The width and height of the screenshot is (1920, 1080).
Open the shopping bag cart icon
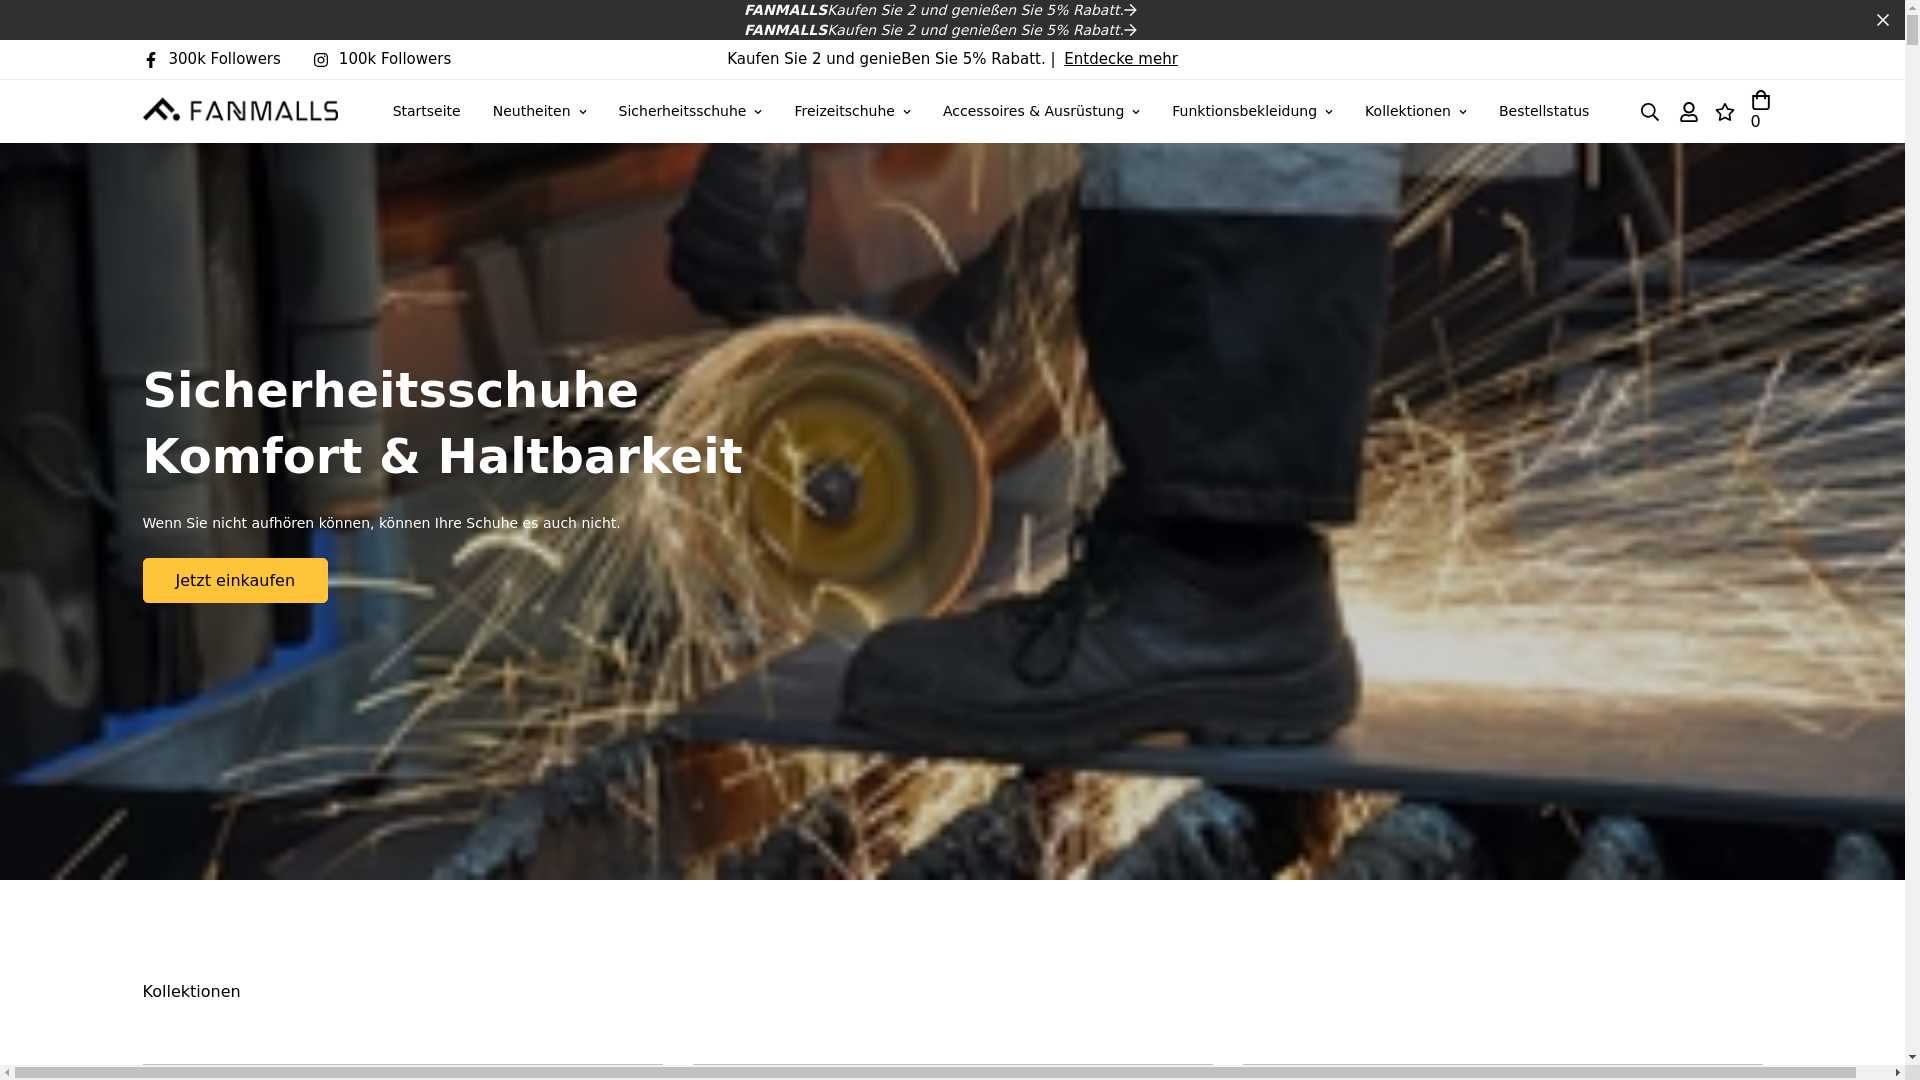(1761, 100)
